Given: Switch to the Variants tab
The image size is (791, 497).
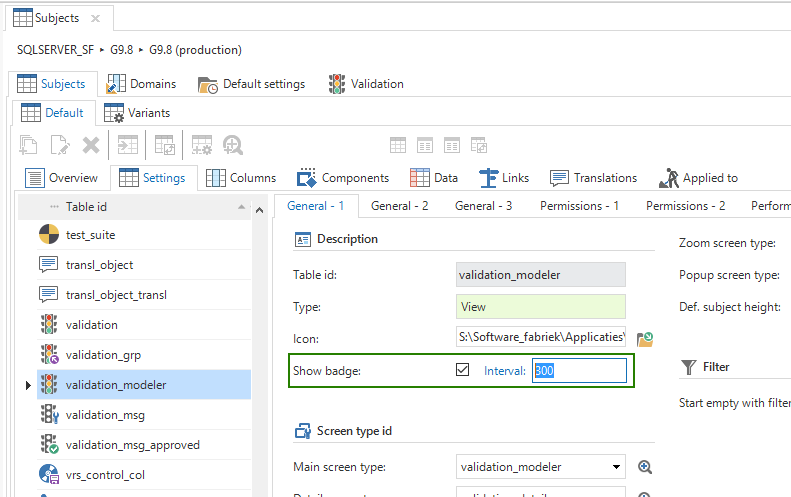Looking at the screenshot, I should 137,113.
